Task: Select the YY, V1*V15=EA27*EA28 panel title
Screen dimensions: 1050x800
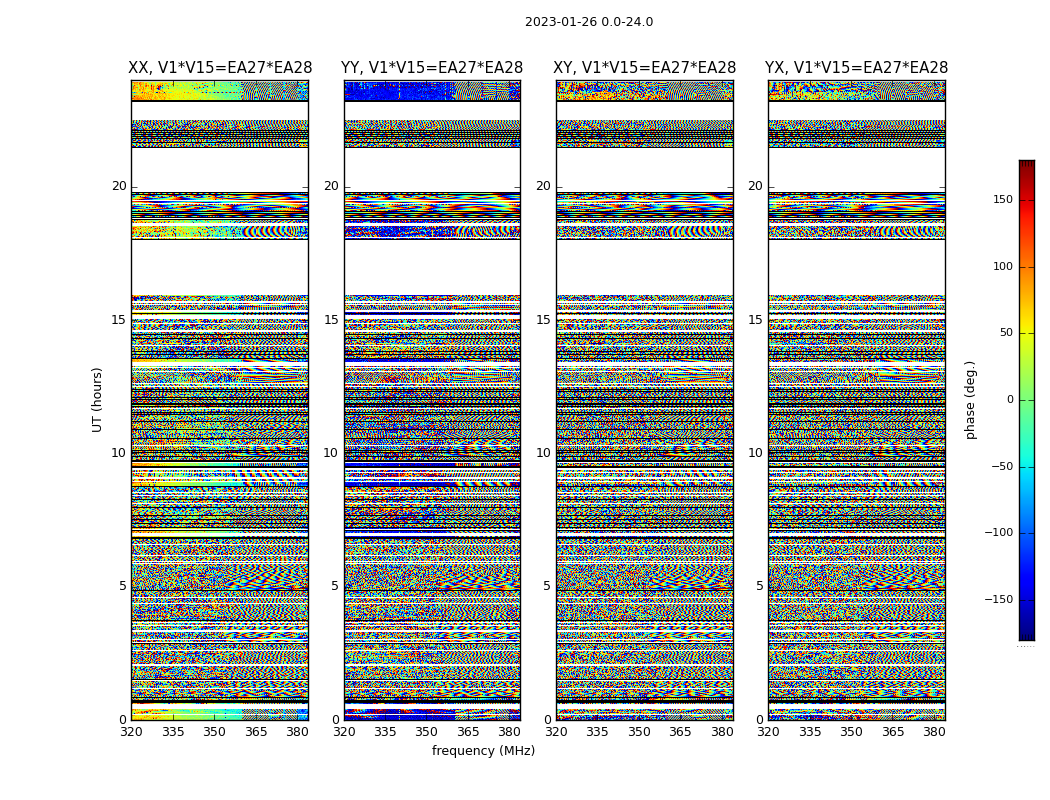Action: 432,68
